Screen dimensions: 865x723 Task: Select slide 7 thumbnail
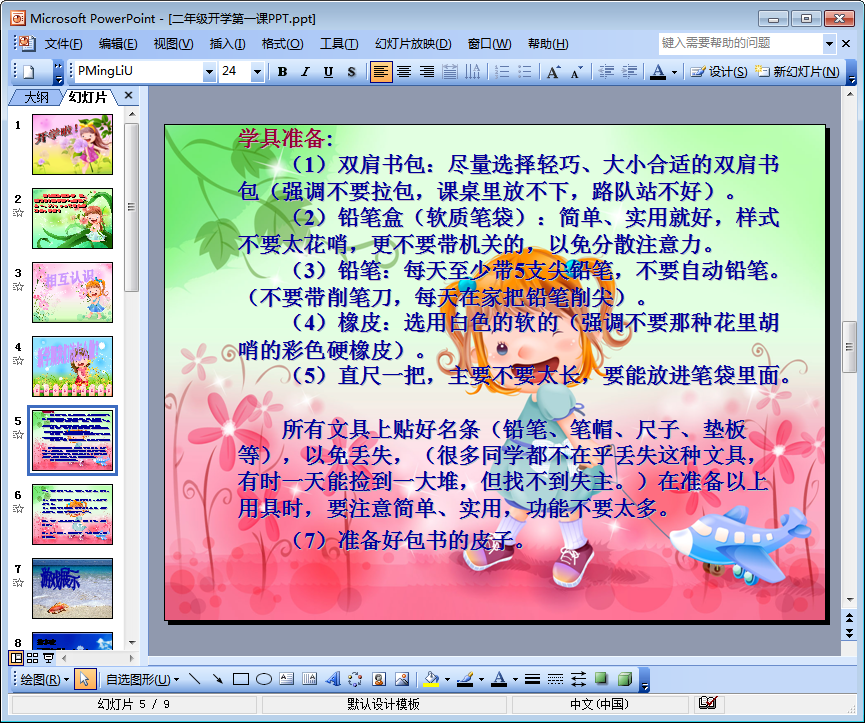[x=72, y=588]
